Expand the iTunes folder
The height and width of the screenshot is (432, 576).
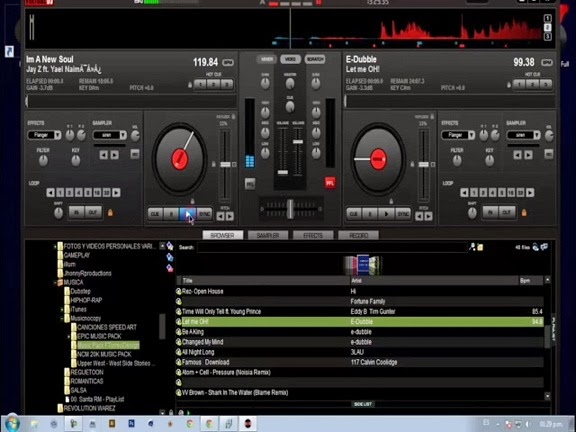pos(62,310)
